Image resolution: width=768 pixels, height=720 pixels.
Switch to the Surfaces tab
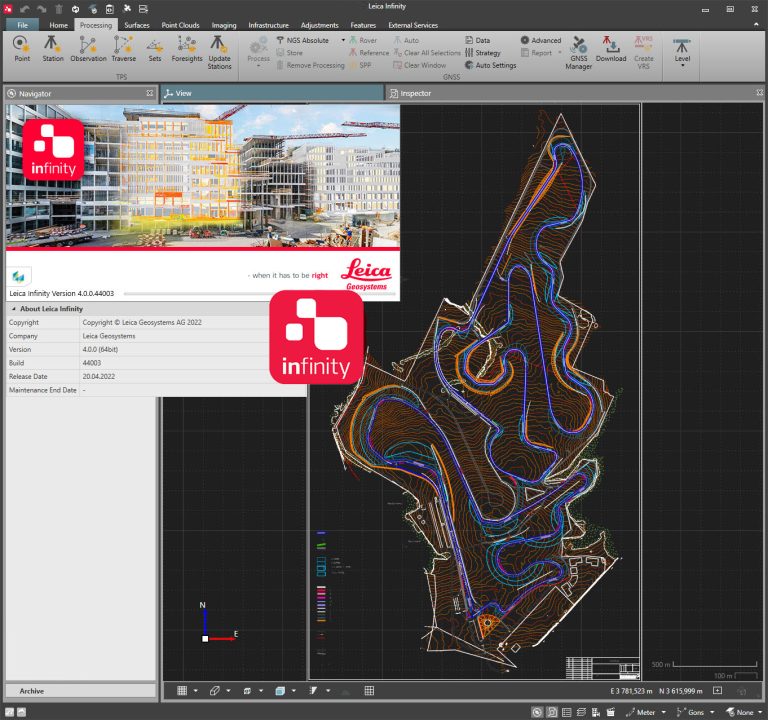click(137, 25)
